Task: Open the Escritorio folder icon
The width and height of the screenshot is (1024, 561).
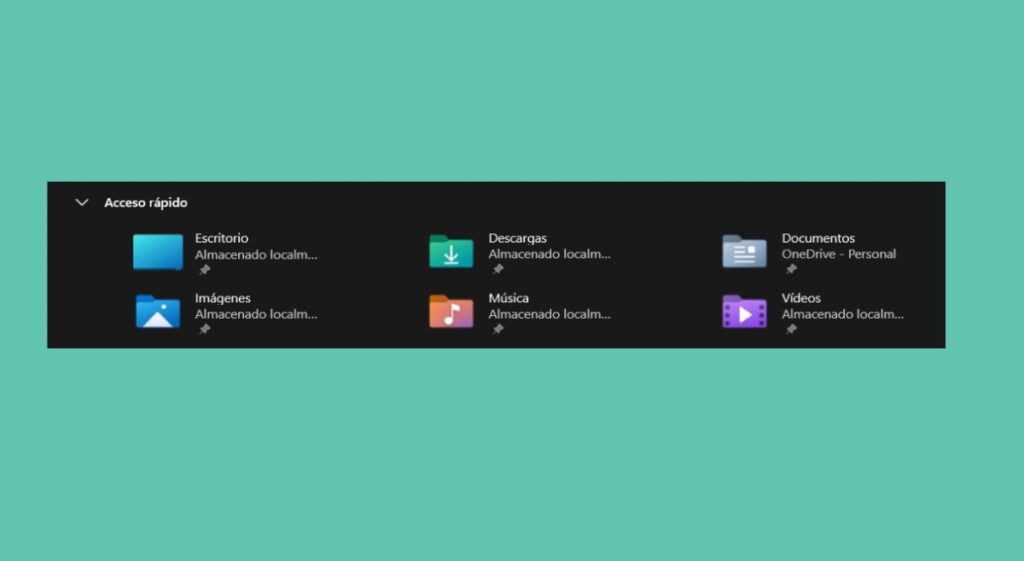Action: [158, 251]
